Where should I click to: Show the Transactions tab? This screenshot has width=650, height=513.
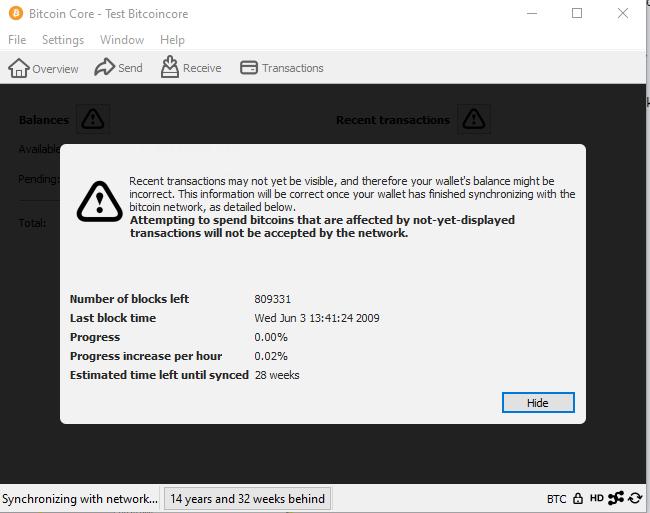[x=281, y=68]
